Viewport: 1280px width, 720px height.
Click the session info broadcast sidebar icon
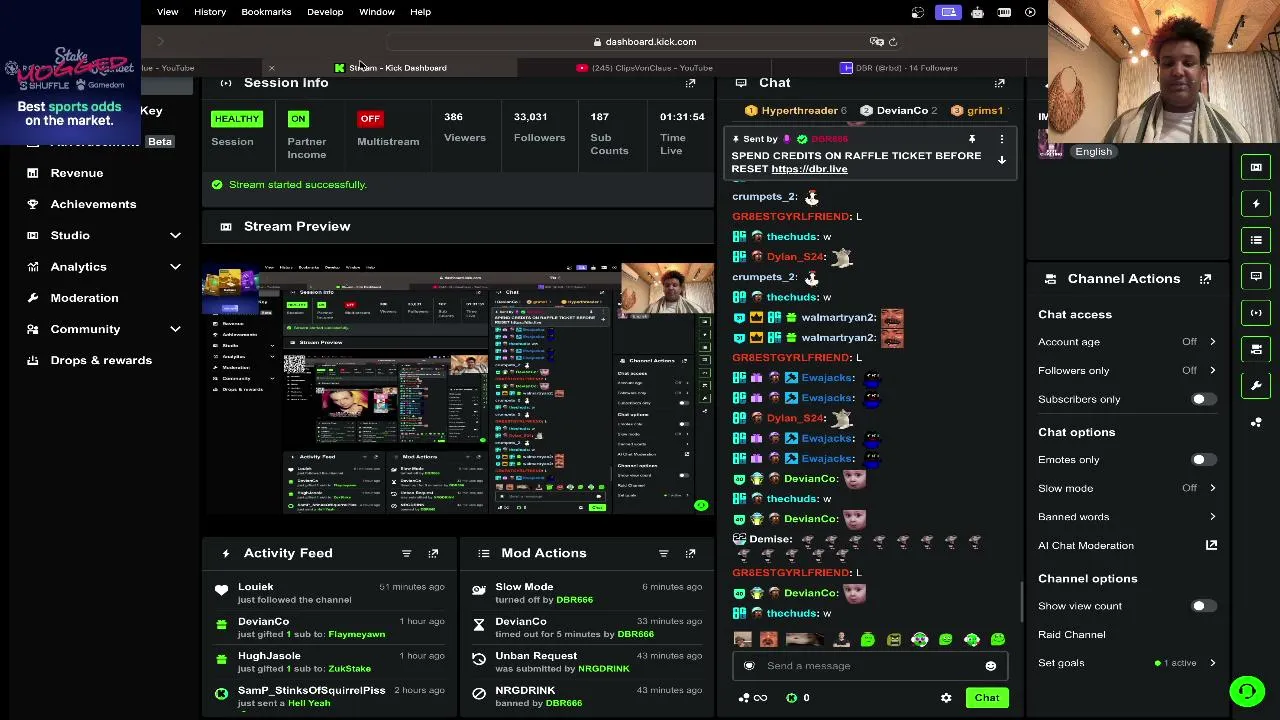[x=1256, y=313]
